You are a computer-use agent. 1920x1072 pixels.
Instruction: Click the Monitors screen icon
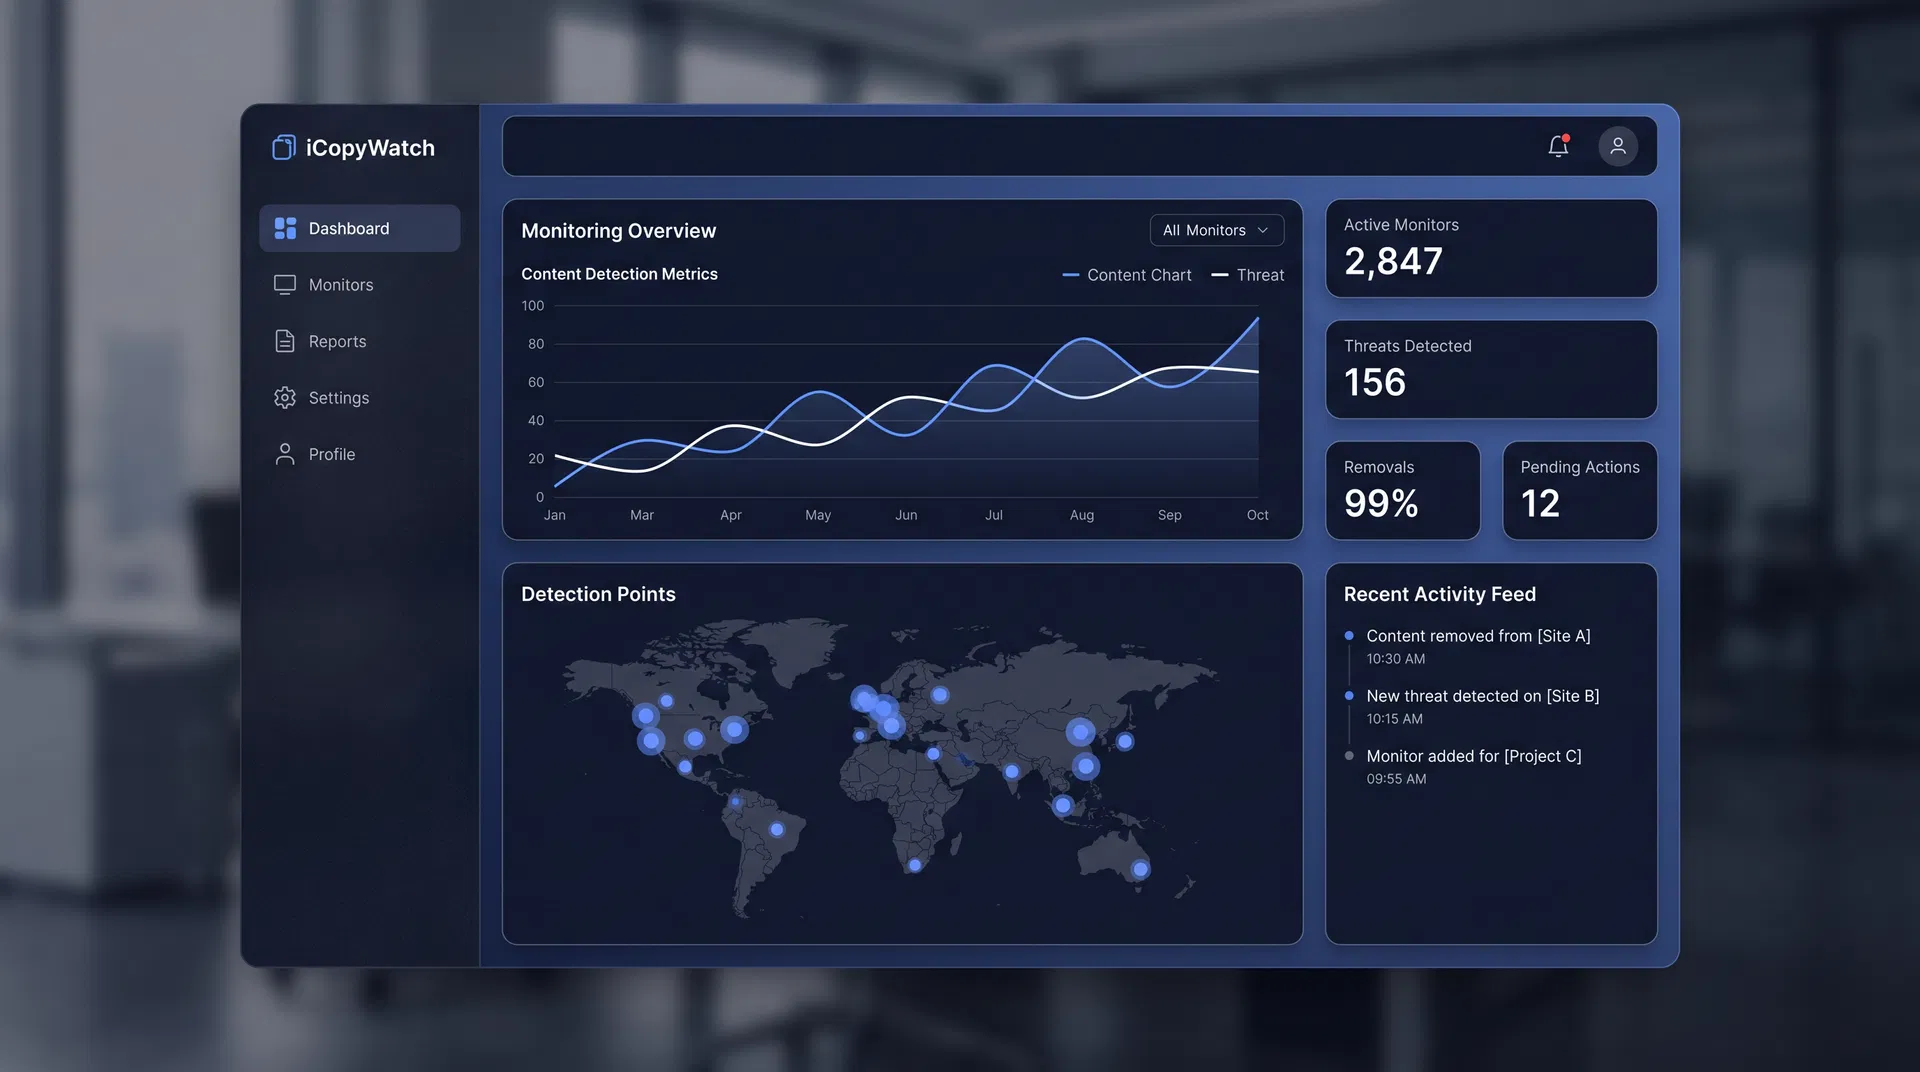click(x=284, y=284)
